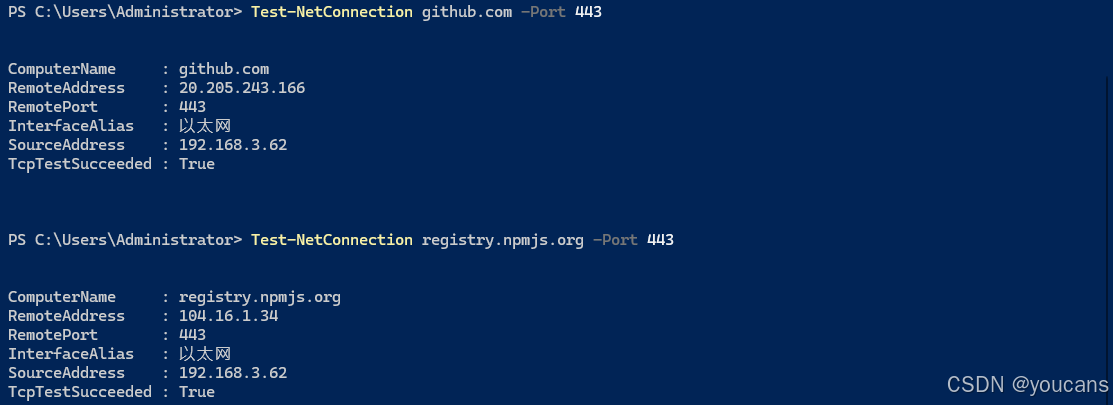Click the RemoteAddress value 104.16.1.34

(x=229, y=316)
